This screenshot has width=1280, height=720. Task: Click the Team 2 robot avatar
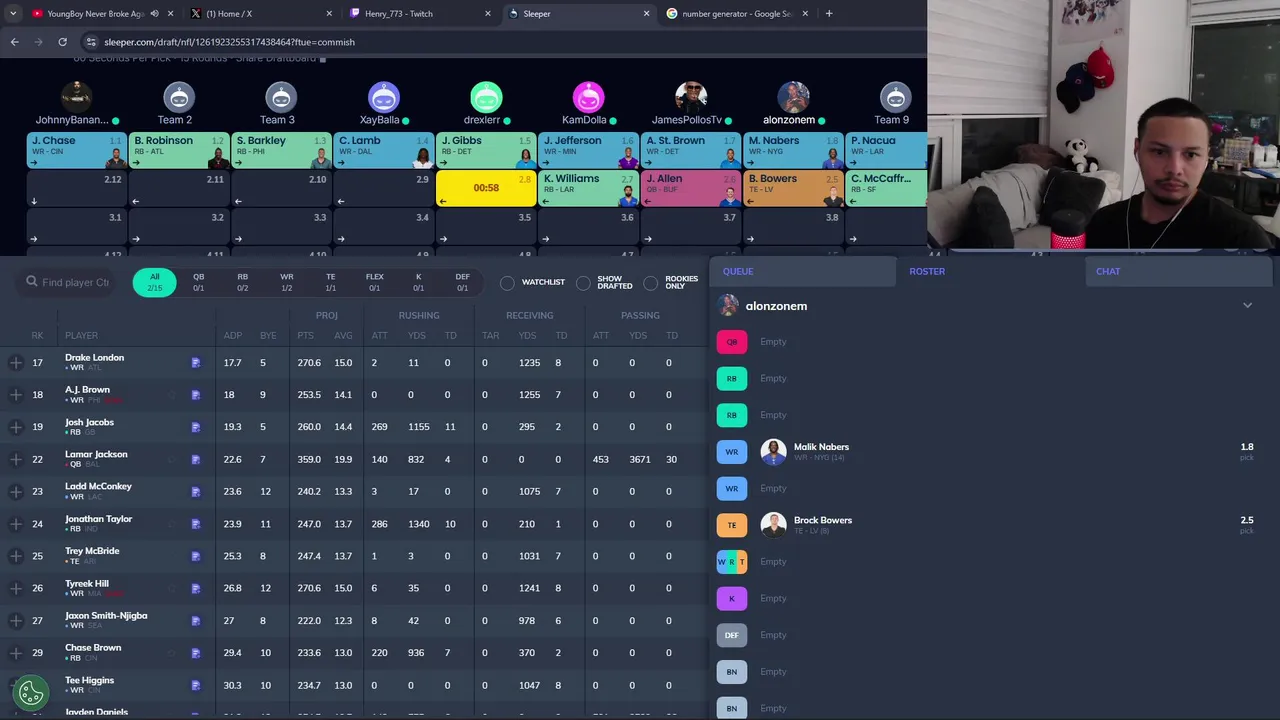point(179,97)
